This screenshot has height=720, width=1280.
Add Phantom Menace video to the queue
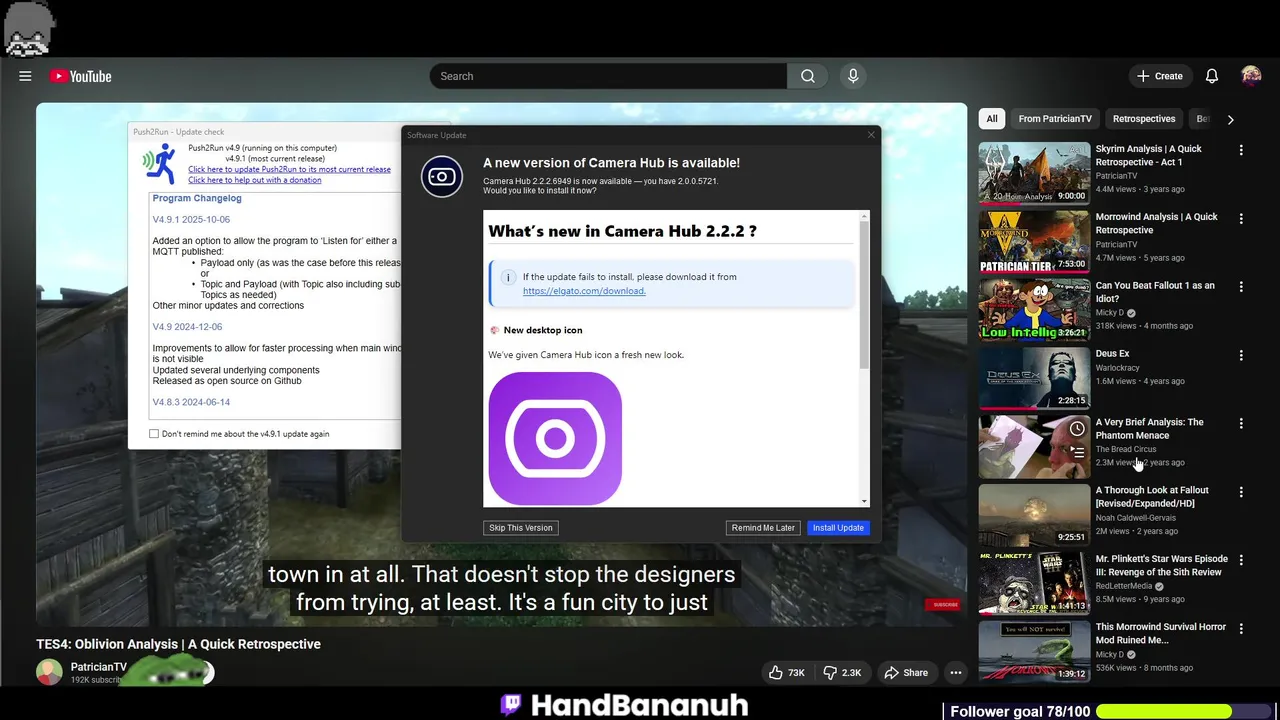click(x=1077, y=452)
